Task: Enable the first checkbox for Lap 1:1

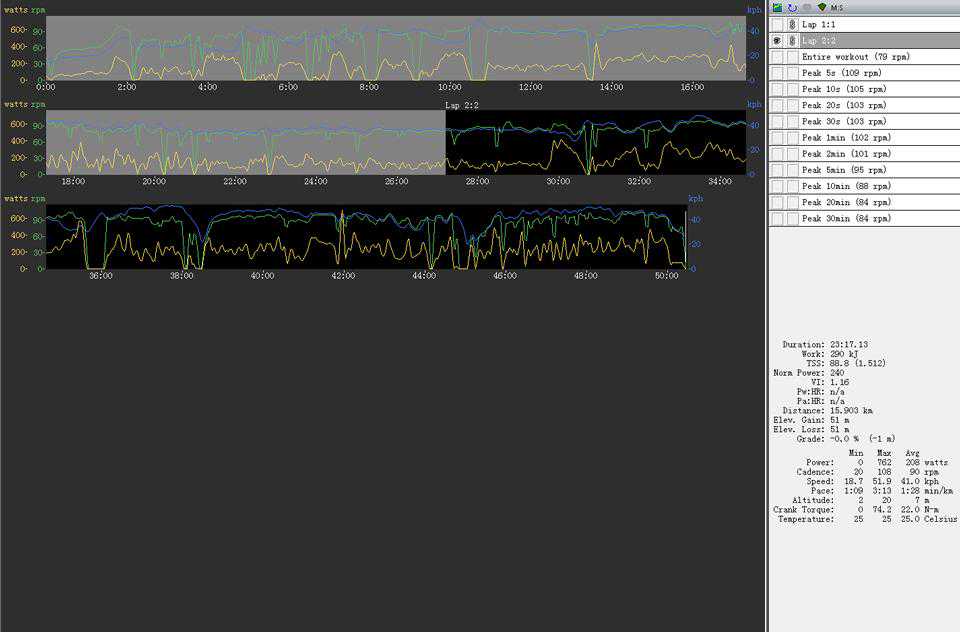Action: pos(777,24)
